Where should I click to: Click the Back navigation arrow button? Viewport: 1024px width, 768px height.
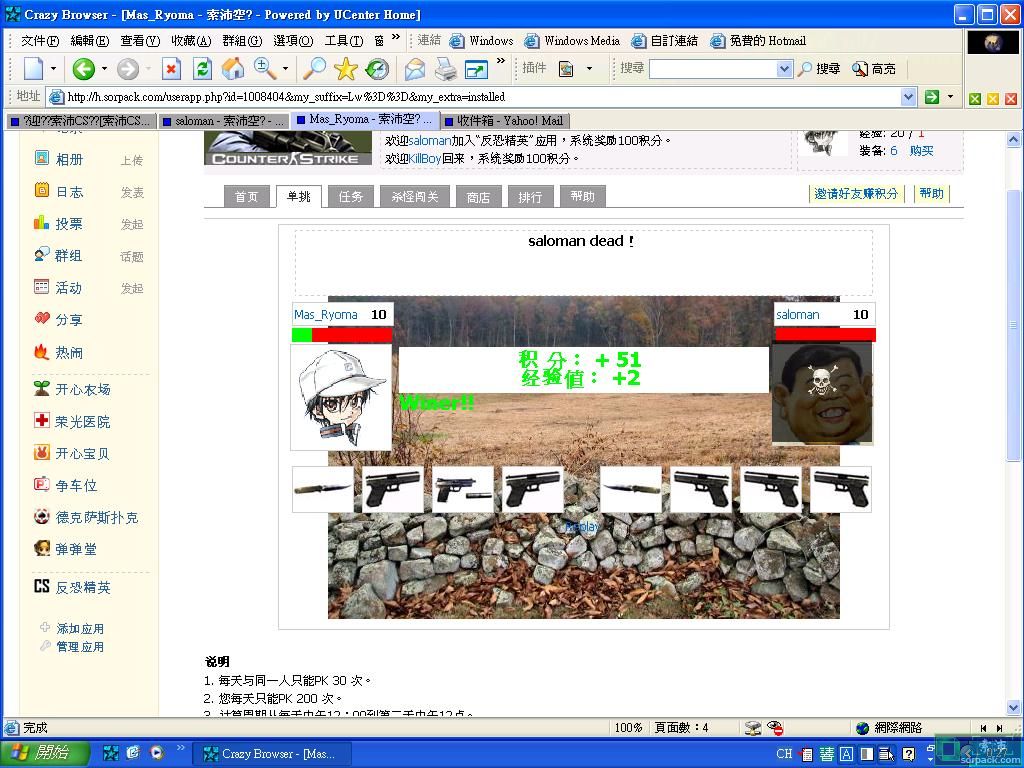click(x=84, y=69)
